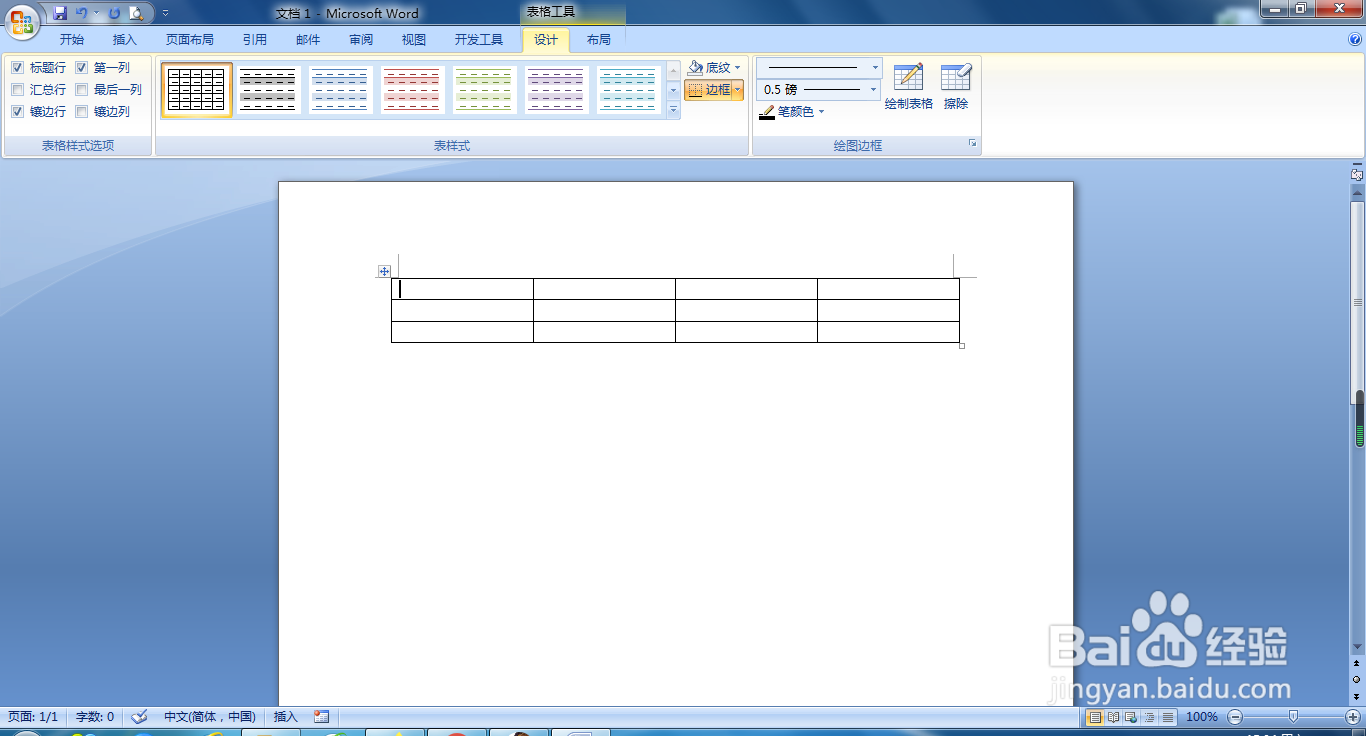Open the 笔颜色 dropdown arrow
This screenshot has height=736, width=1366.
822,112
